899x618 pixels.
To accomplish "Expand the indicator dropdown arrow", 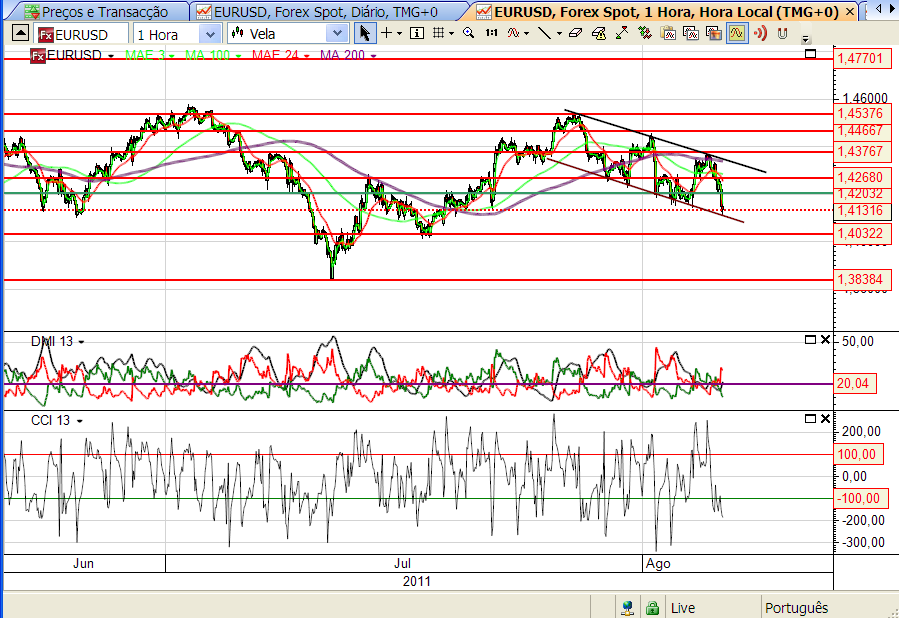I will [526, 34].
